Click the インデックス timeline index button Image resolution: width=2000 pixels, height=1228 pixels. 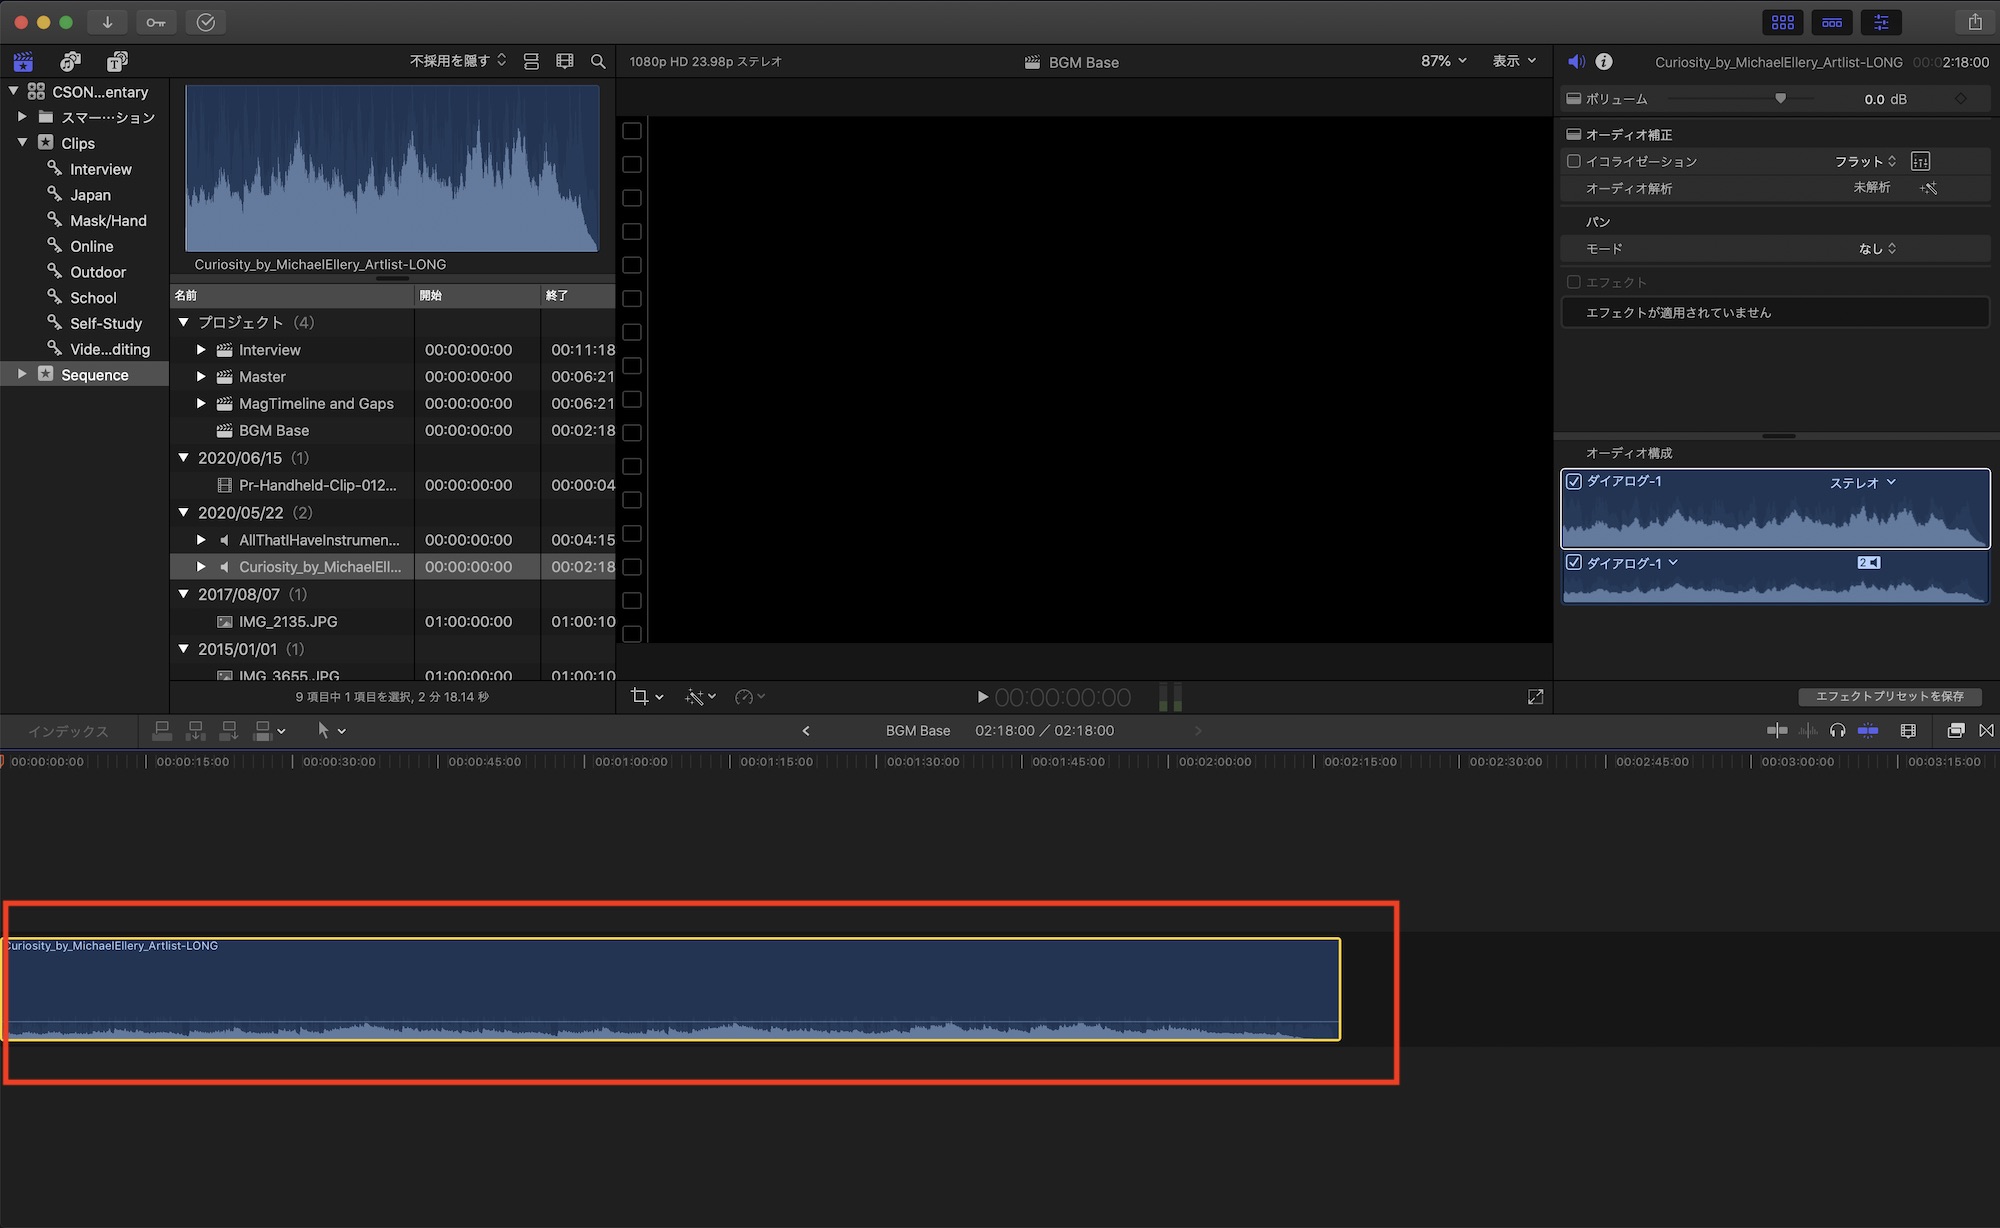68,731
